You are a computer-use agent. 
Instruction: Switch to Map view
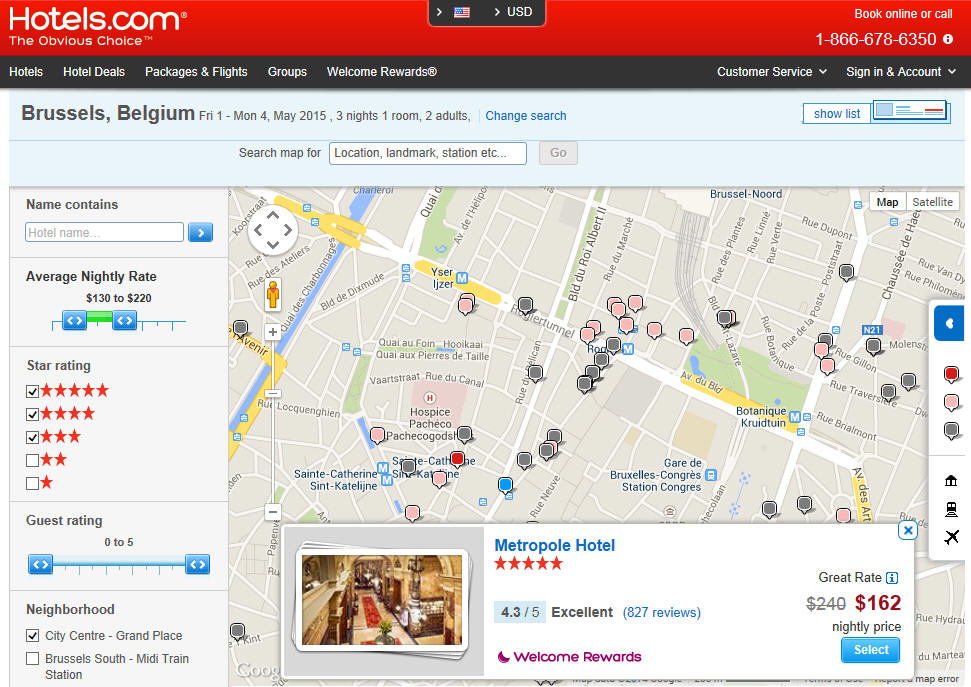tap(887, 202)
